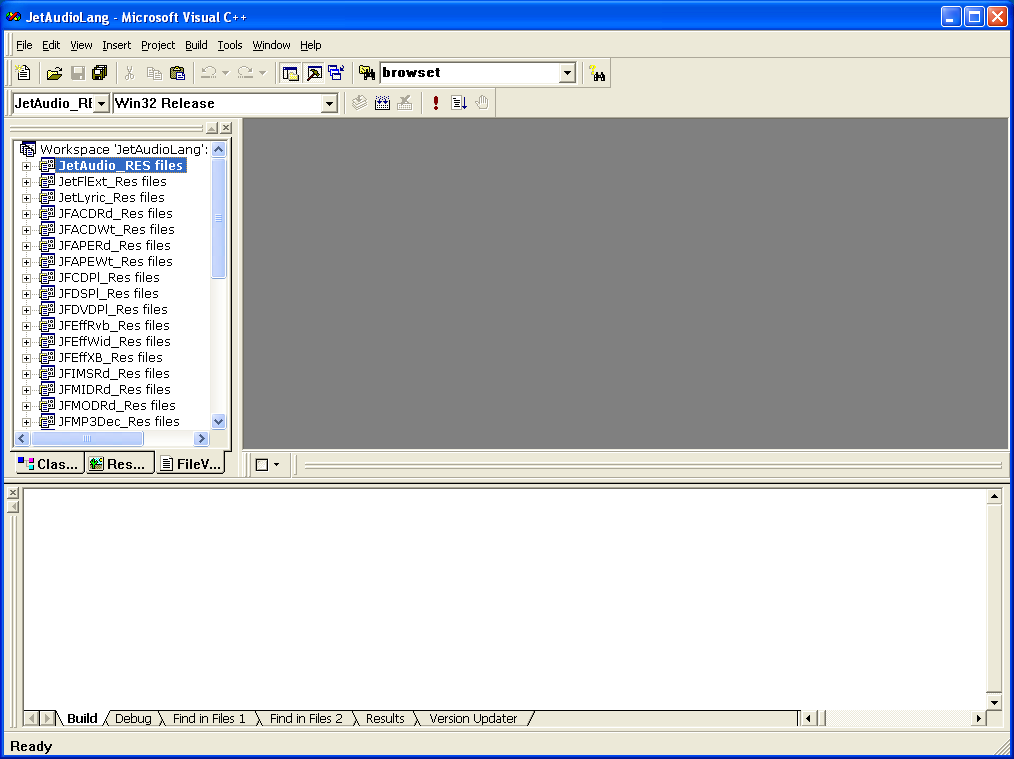Open the Window List icon
This screenshot has width=1014, height=759.
tap(336, 73)
